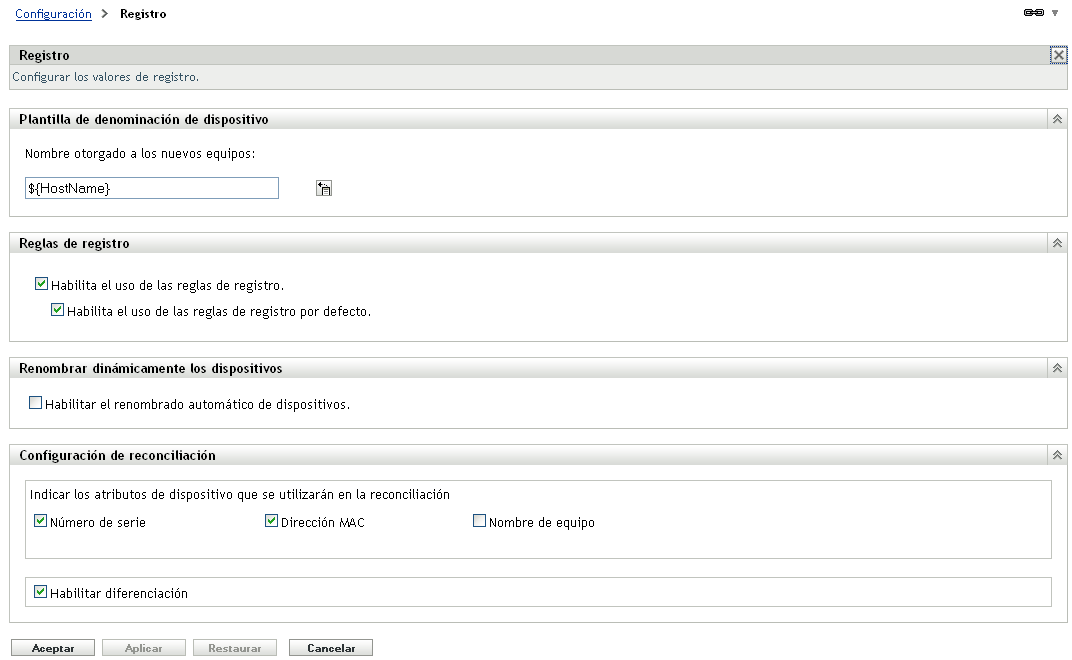Click the Aplicar button
This screenshot has width=1072, height=660.
click(144, 648)
